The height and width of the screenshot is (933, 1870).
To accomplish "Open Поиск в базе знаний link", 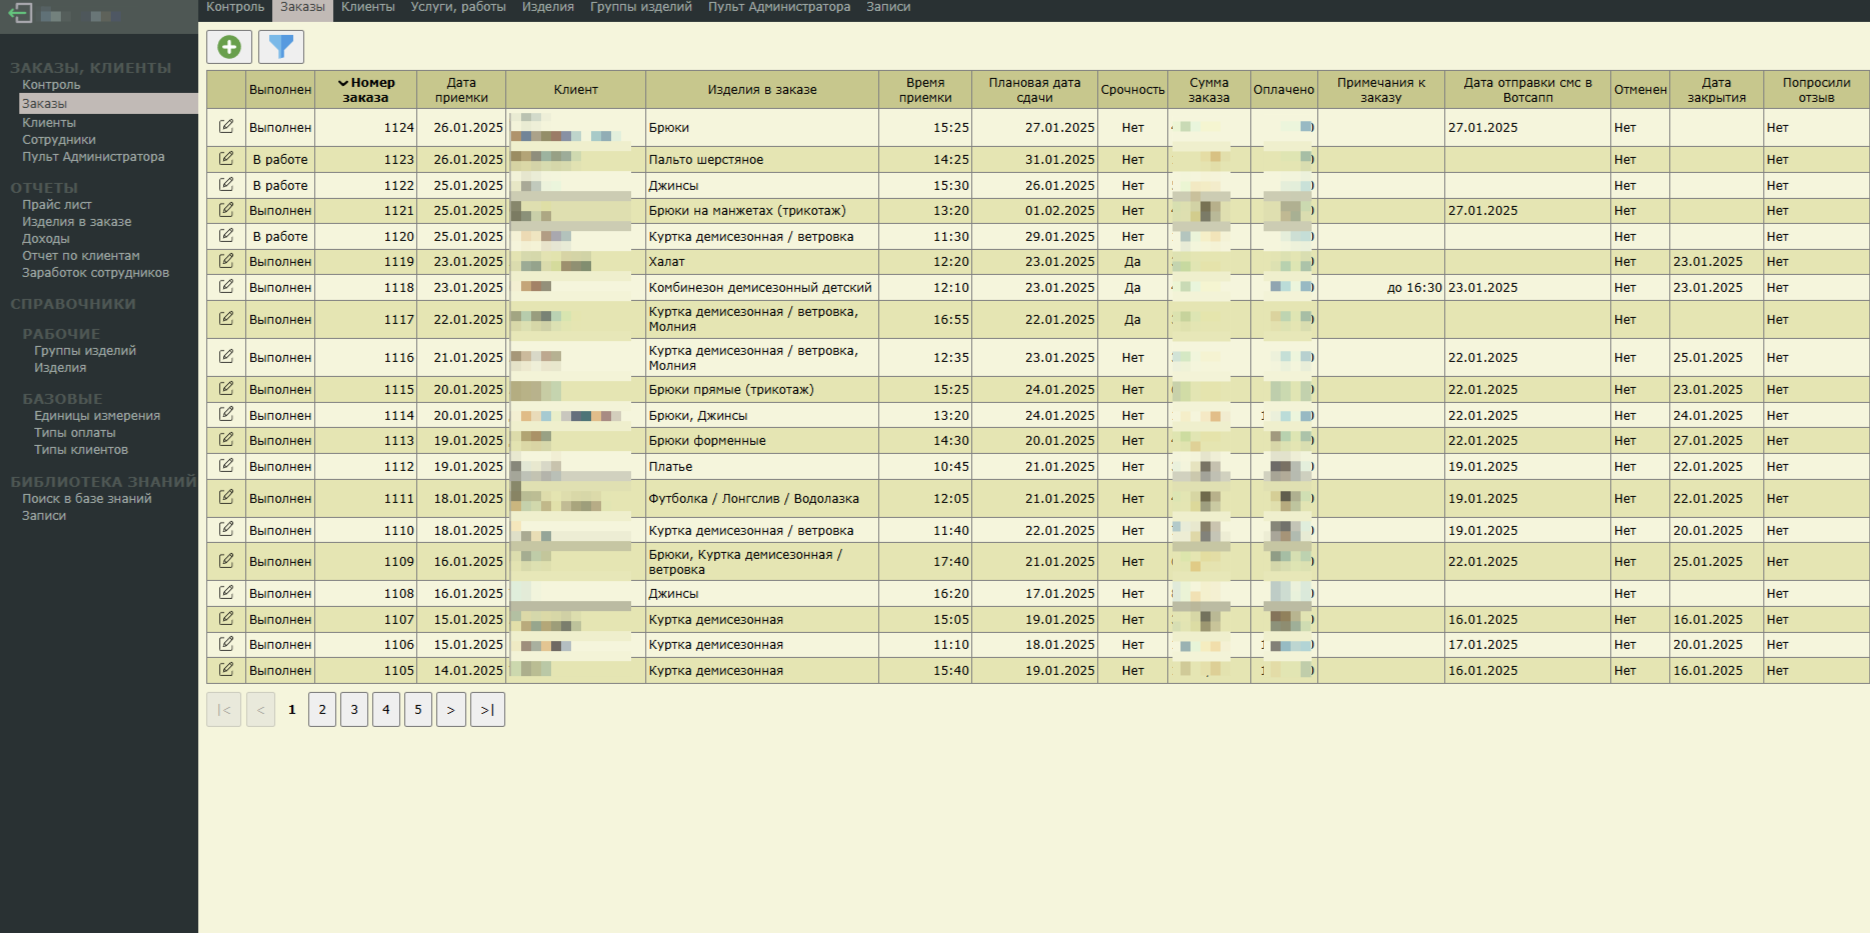I will tap(87, 499).
